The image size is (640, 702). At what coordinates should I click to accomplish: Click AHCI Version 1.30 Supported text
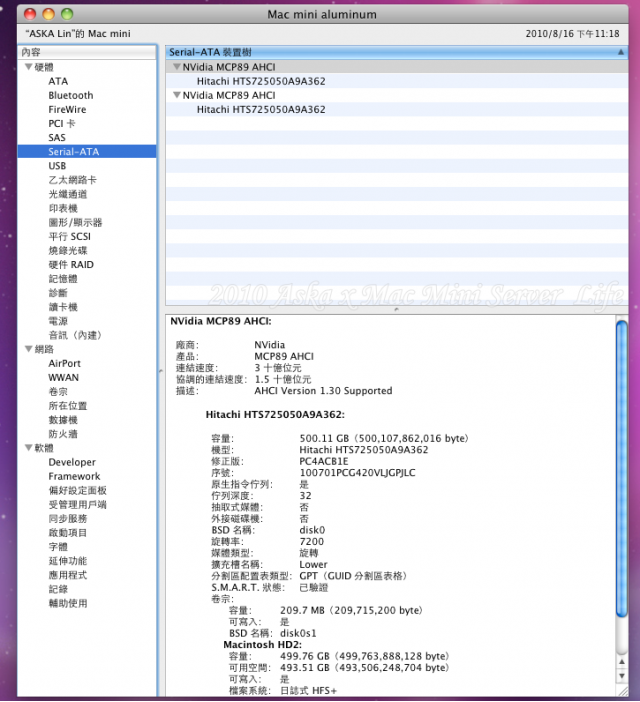(x=323, y=391)
